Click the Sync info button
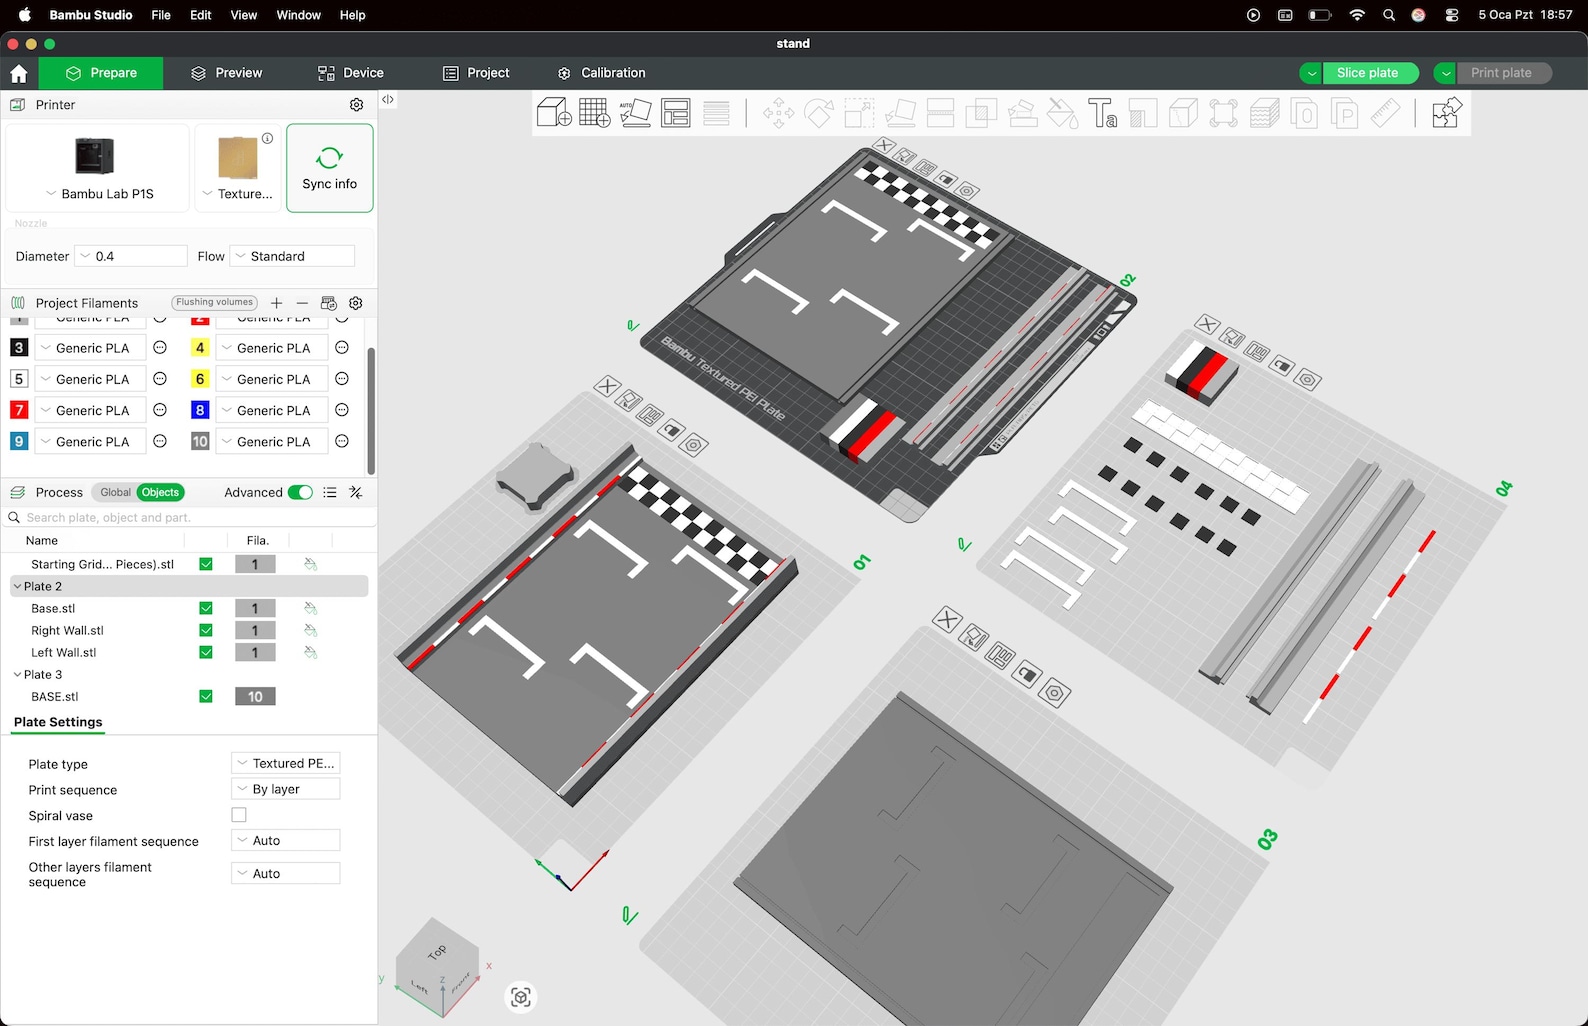Screen dimensions: 1588x1026 pyautogui.click(x=330, y=168)
